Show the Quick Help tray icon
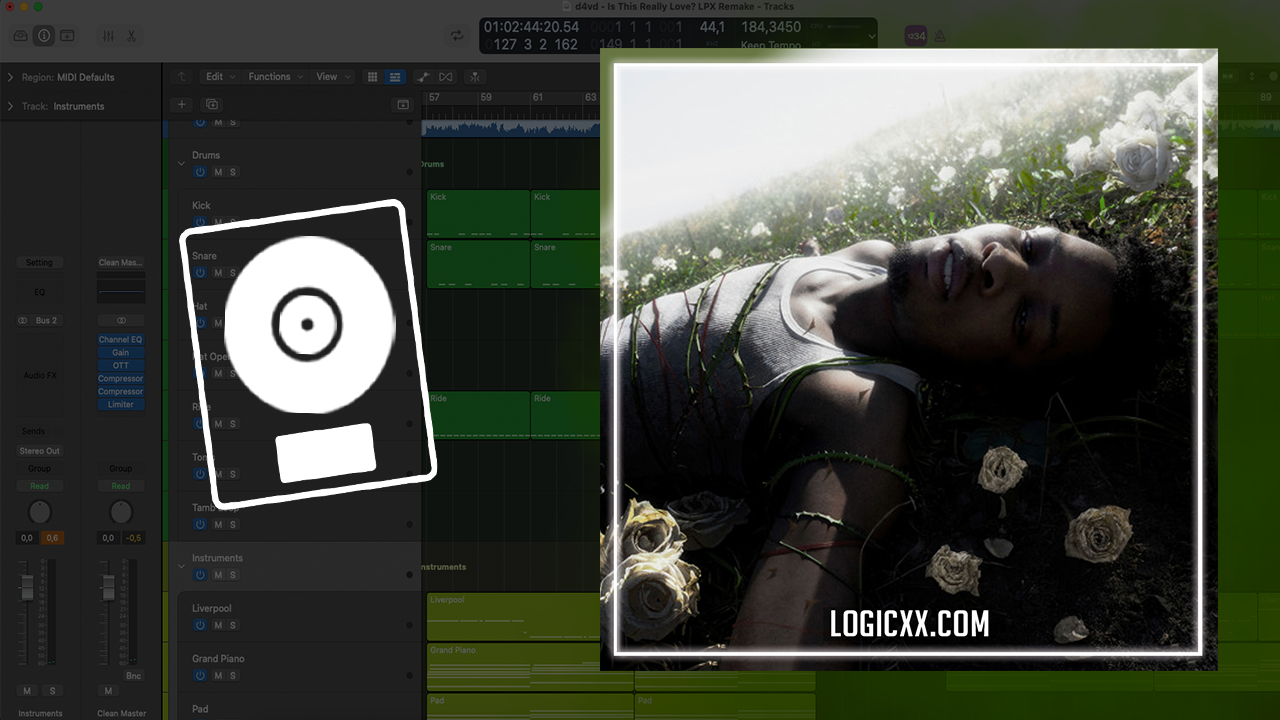Viewport: 1280px width, 720px height. coord(67,35)
